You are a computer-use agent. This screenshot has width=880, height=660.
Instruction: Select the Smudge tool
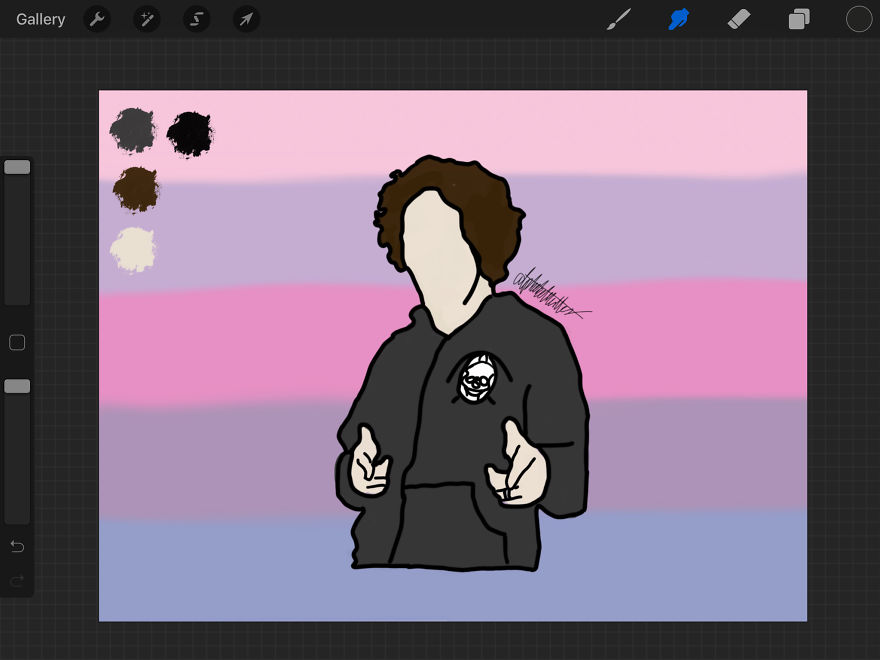point(678,18)
